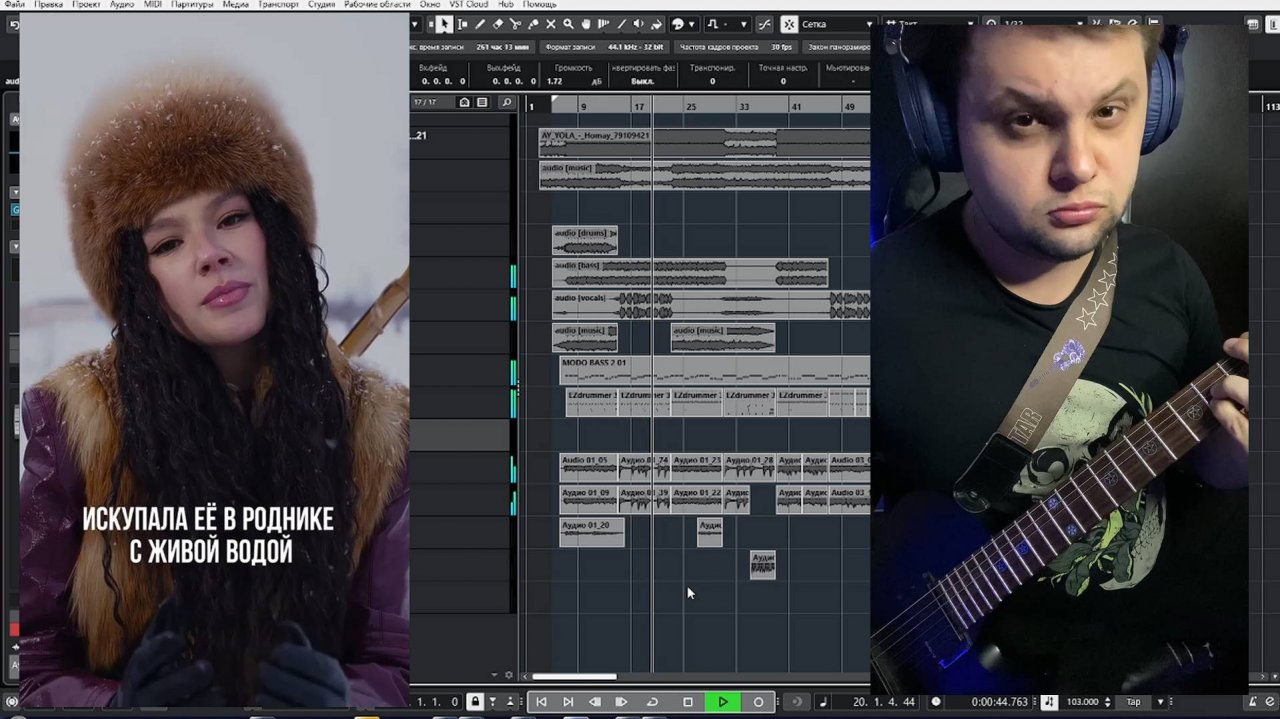Activate the Zoom magnifier tool
Viewport: 1280px width, 719px height.
(568, 24)
